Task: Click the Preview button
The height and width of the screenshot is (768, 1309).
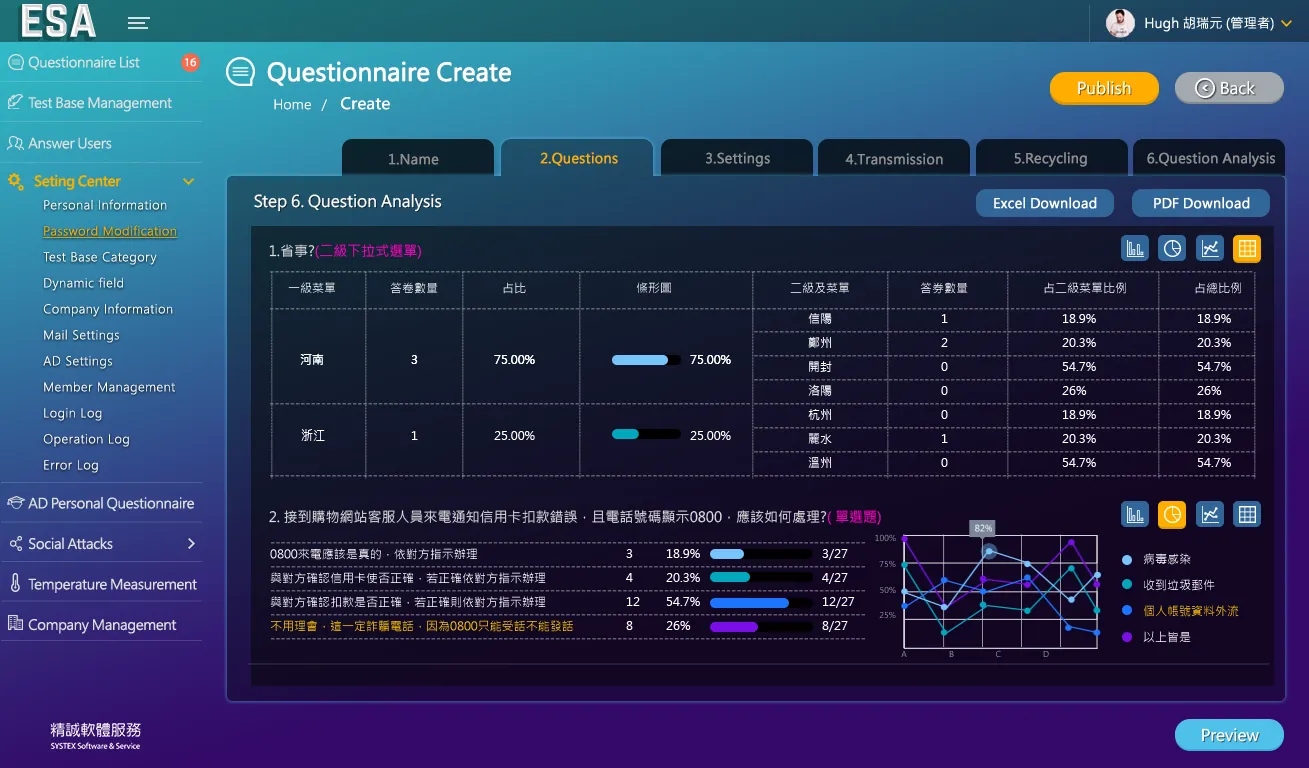Action: [x=1229, y=735]
